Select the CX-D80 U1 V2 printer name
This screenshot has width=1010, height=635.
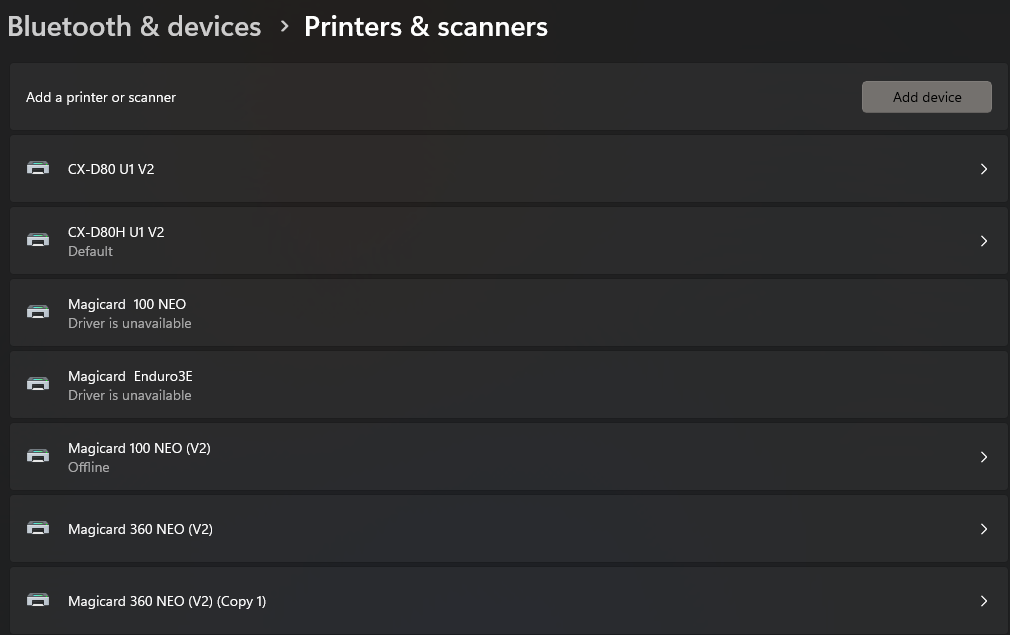111,169
